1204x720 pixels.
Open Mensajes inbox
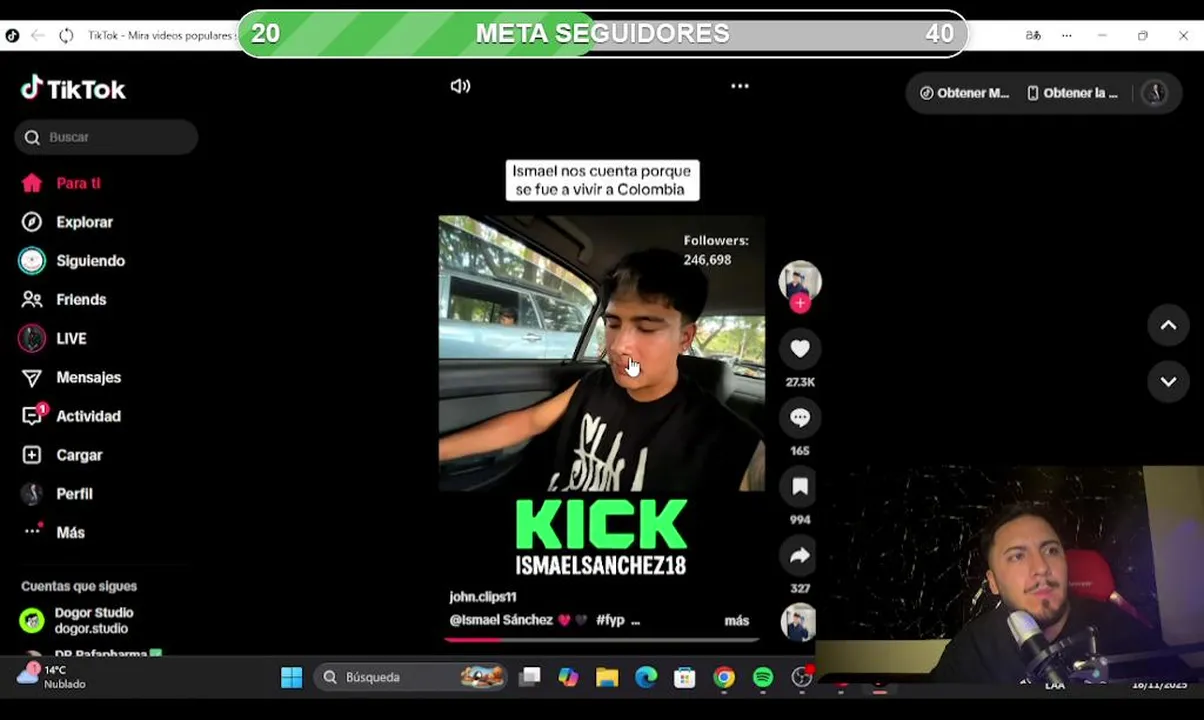pos(71,378)
